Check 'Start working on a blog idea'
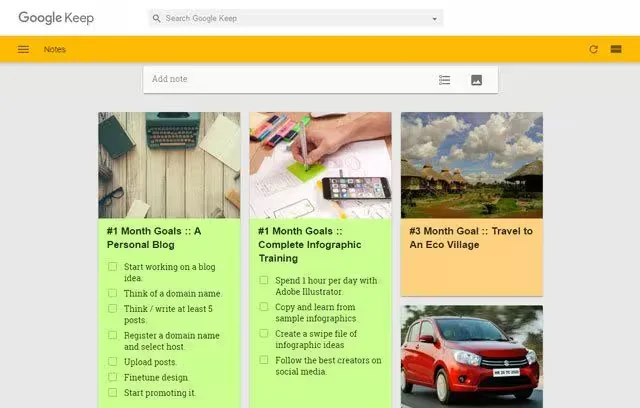 pyautogui.click(x=113, y=267)
